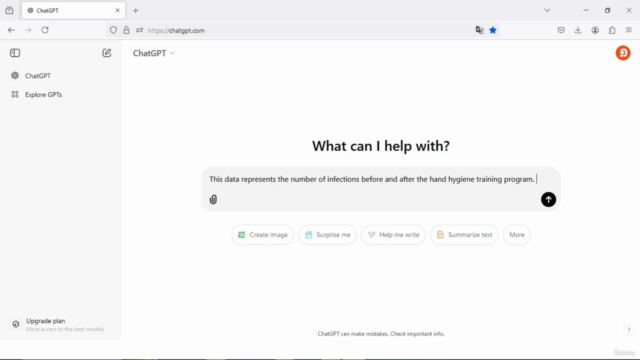Image resolution: width=640 pixels, height=360 pixels.
Task: Open the Firefox account icon
Action: [x=595, y=30]
